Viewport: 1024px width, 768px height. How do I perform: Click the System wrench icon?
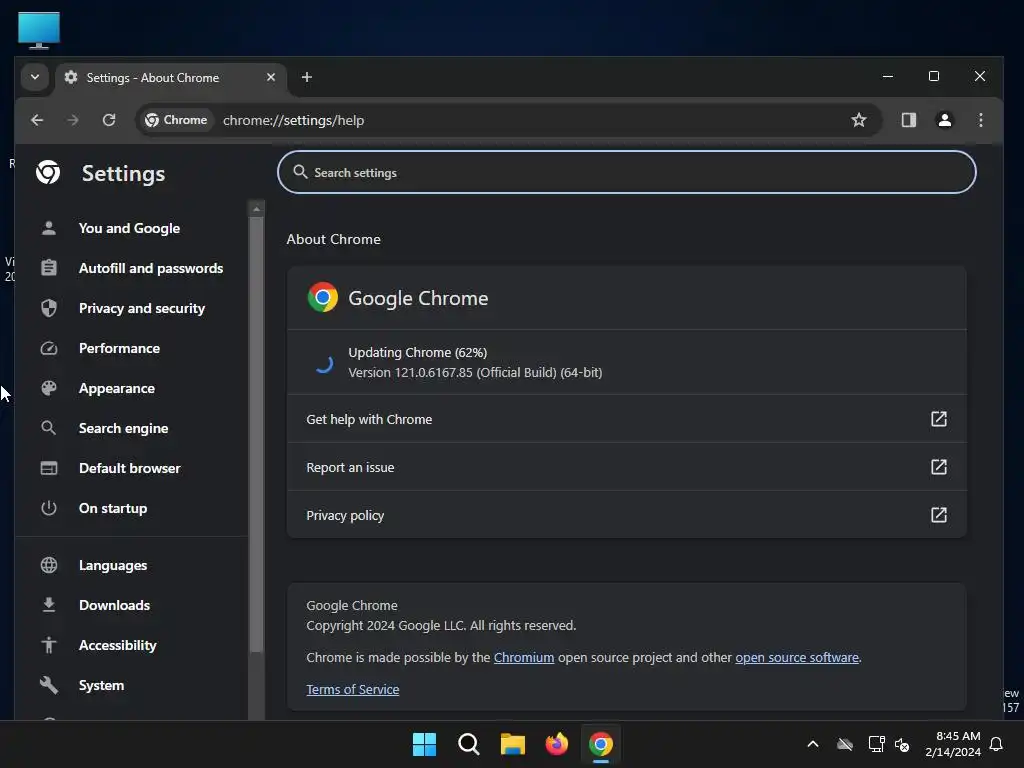pos(48,685)
